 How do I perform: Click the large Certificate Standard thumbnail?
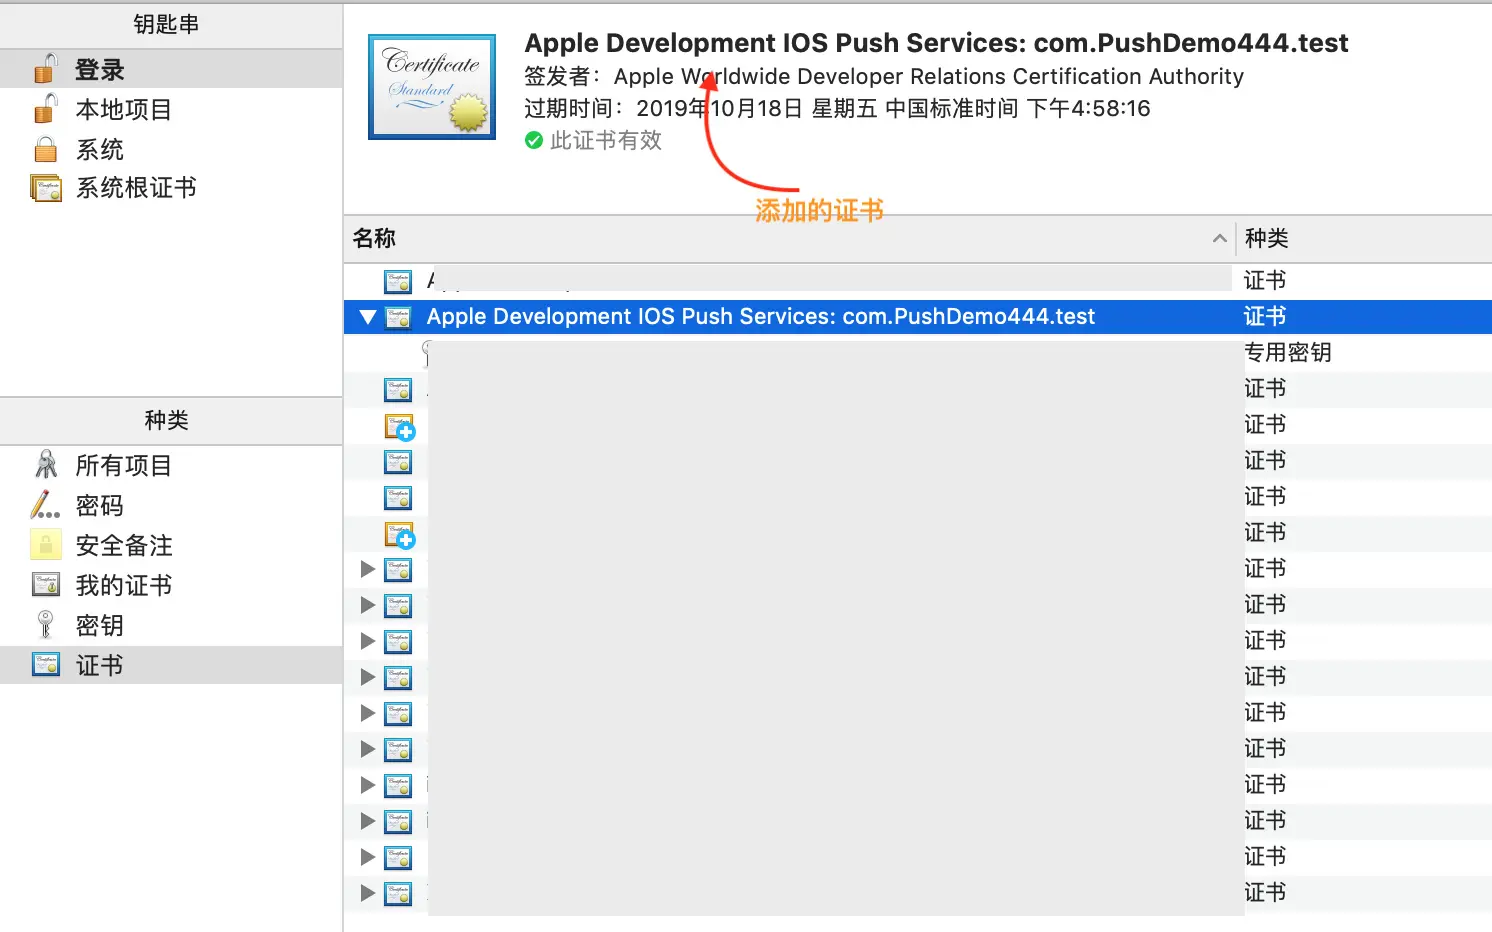click(432, 87)
